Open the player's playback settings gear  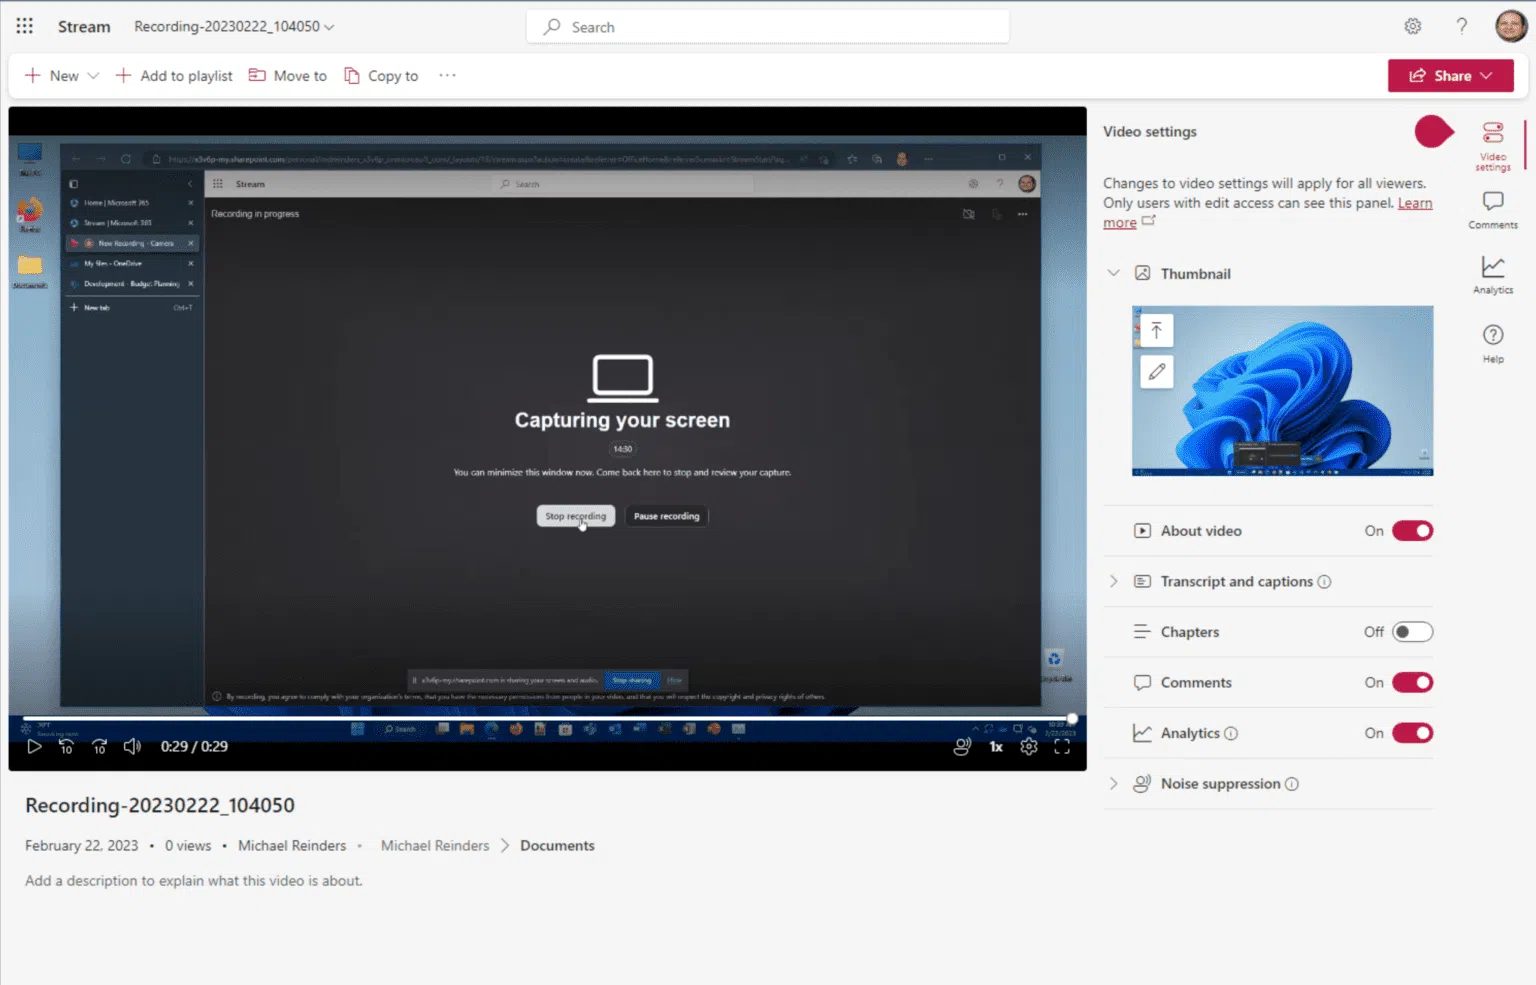[1029, 746]
